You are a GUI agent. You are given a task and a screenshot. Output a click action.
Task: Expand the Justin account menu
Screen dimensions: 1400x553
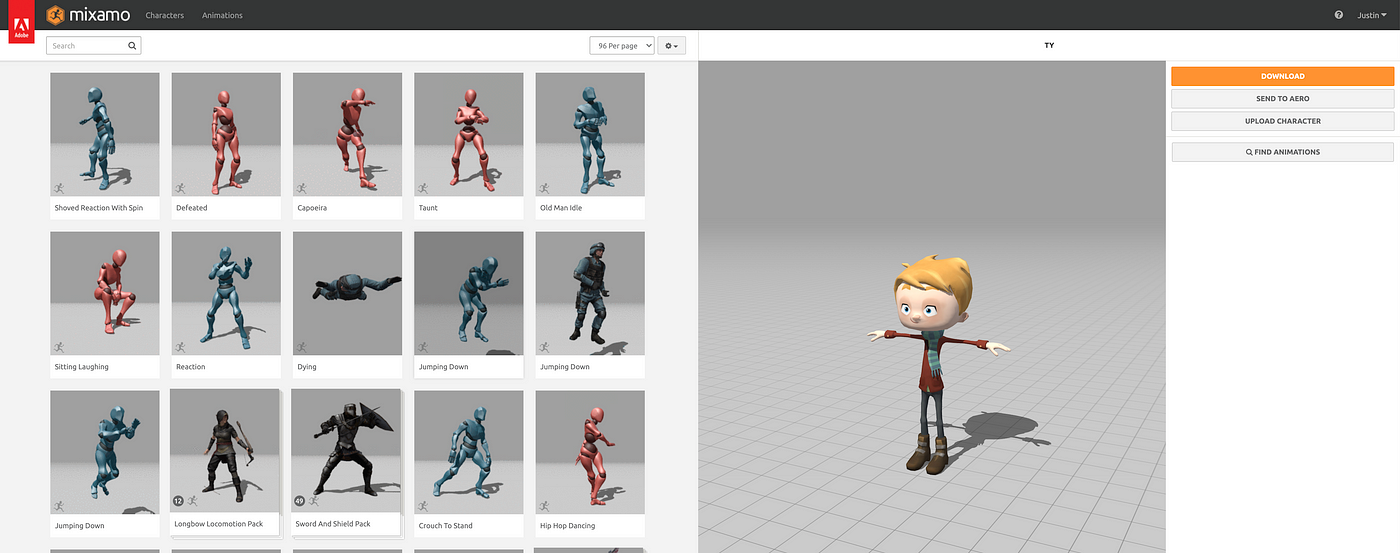1372,15
